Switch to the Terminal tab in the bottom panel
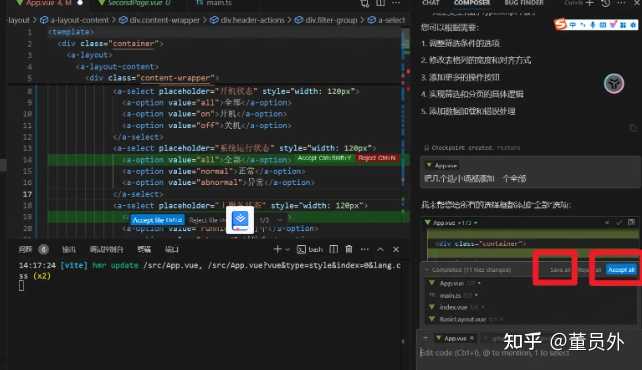Image resolution: width=642 pixels, height=370 pixels. coord(144,249)
